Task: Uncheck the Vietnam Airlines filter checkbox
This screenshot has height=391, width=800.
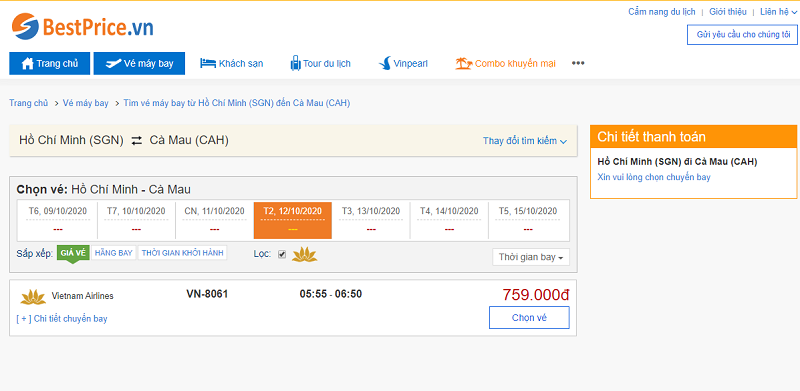Action: (x=282, y=254)
